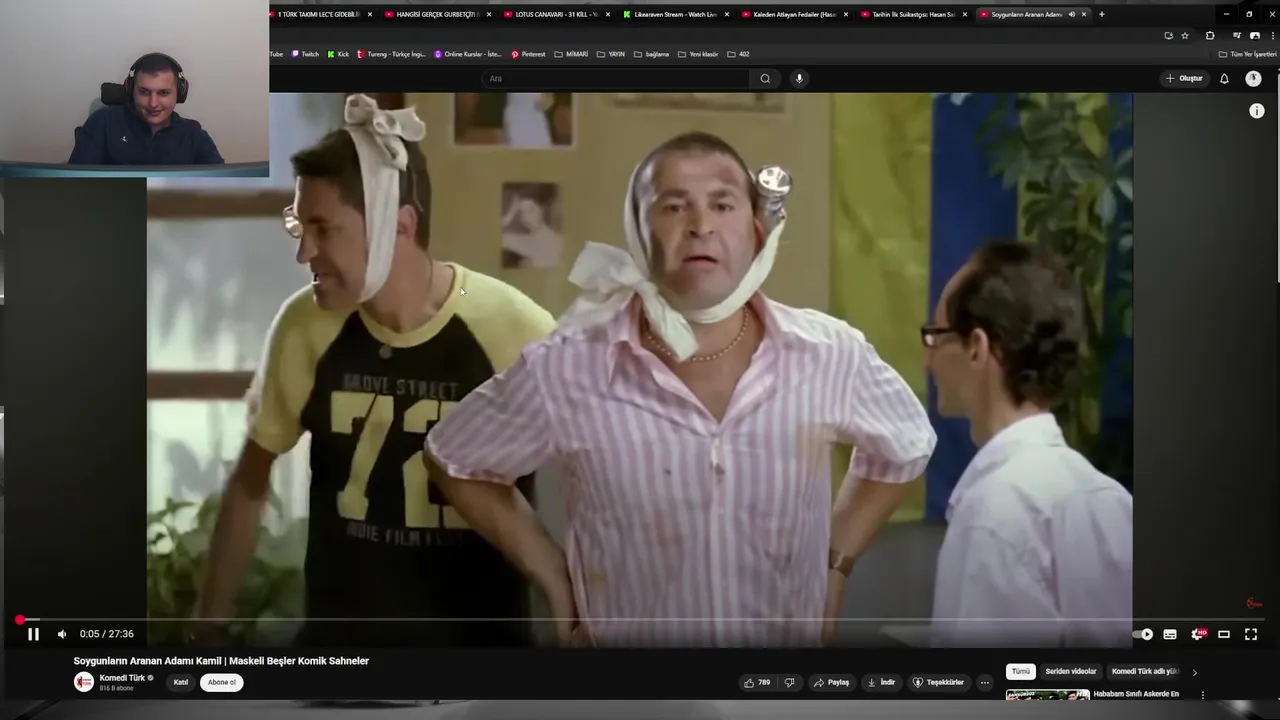Open options for Hababam Sınıfı Askerde video

(1203, 695)
